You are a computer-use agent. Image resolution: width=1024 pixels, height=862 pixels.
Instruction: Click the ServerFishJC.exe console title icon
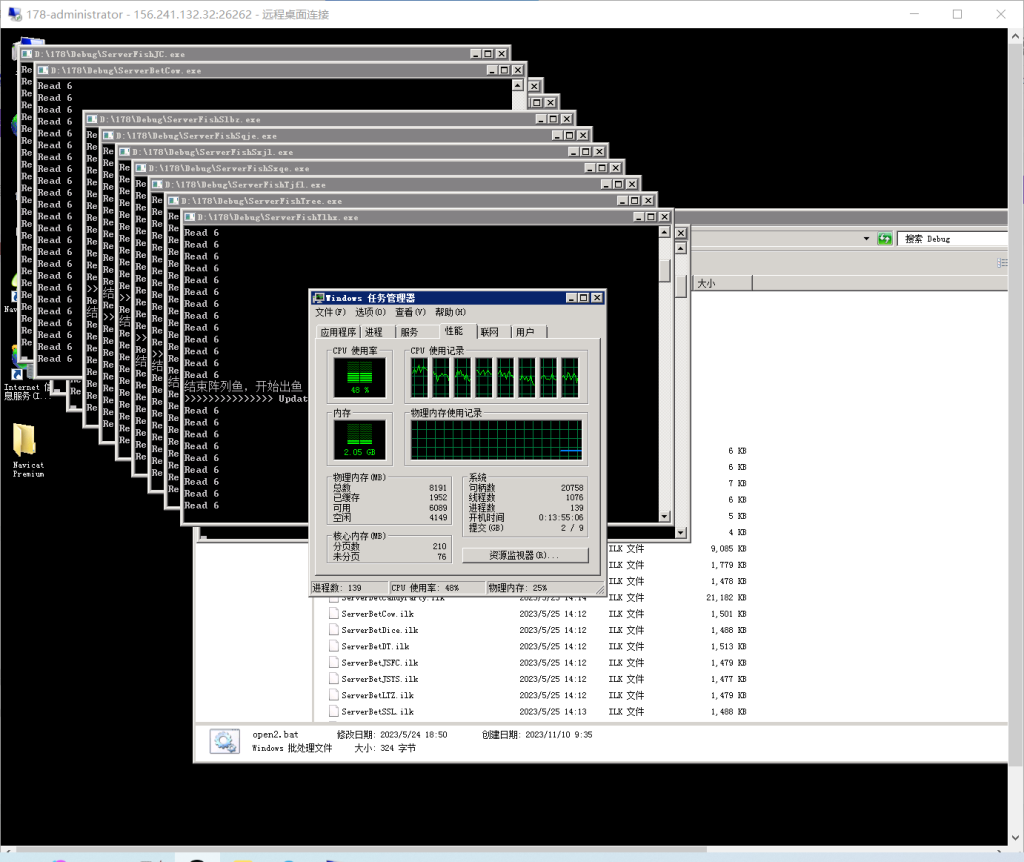[x=27, y=54]
